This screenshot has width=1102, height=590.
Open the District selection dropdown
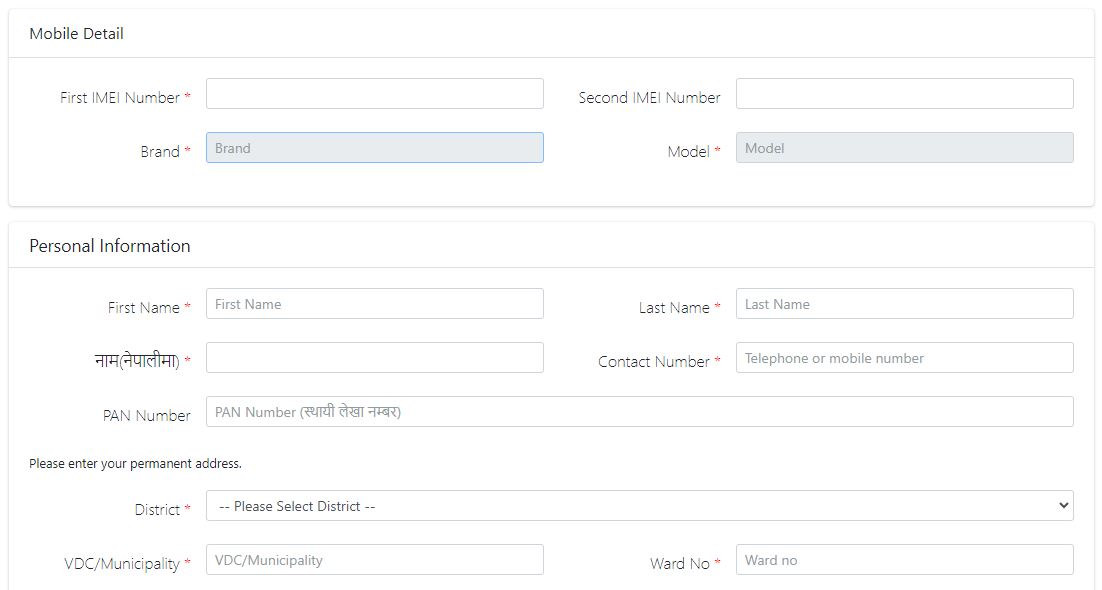coord(639,505)
